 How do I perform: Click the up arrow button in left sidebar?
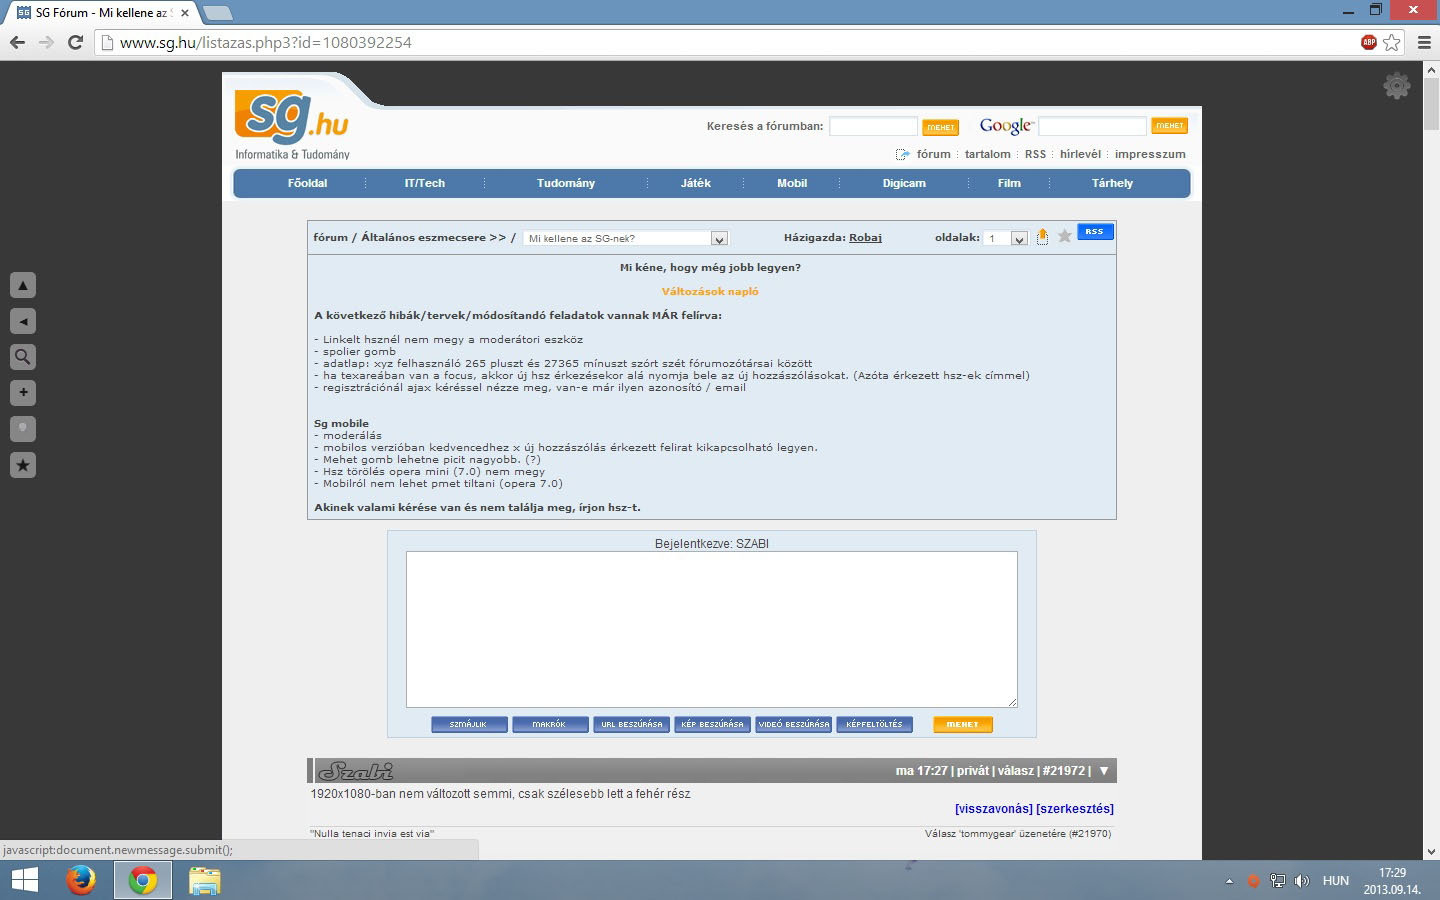click(23, 285)
